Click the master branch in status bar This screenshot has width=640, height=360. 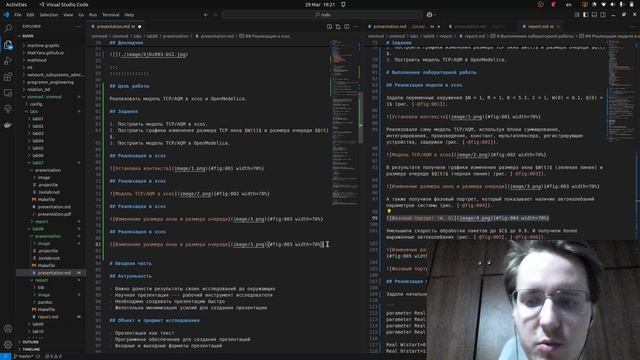click(25, 356)
